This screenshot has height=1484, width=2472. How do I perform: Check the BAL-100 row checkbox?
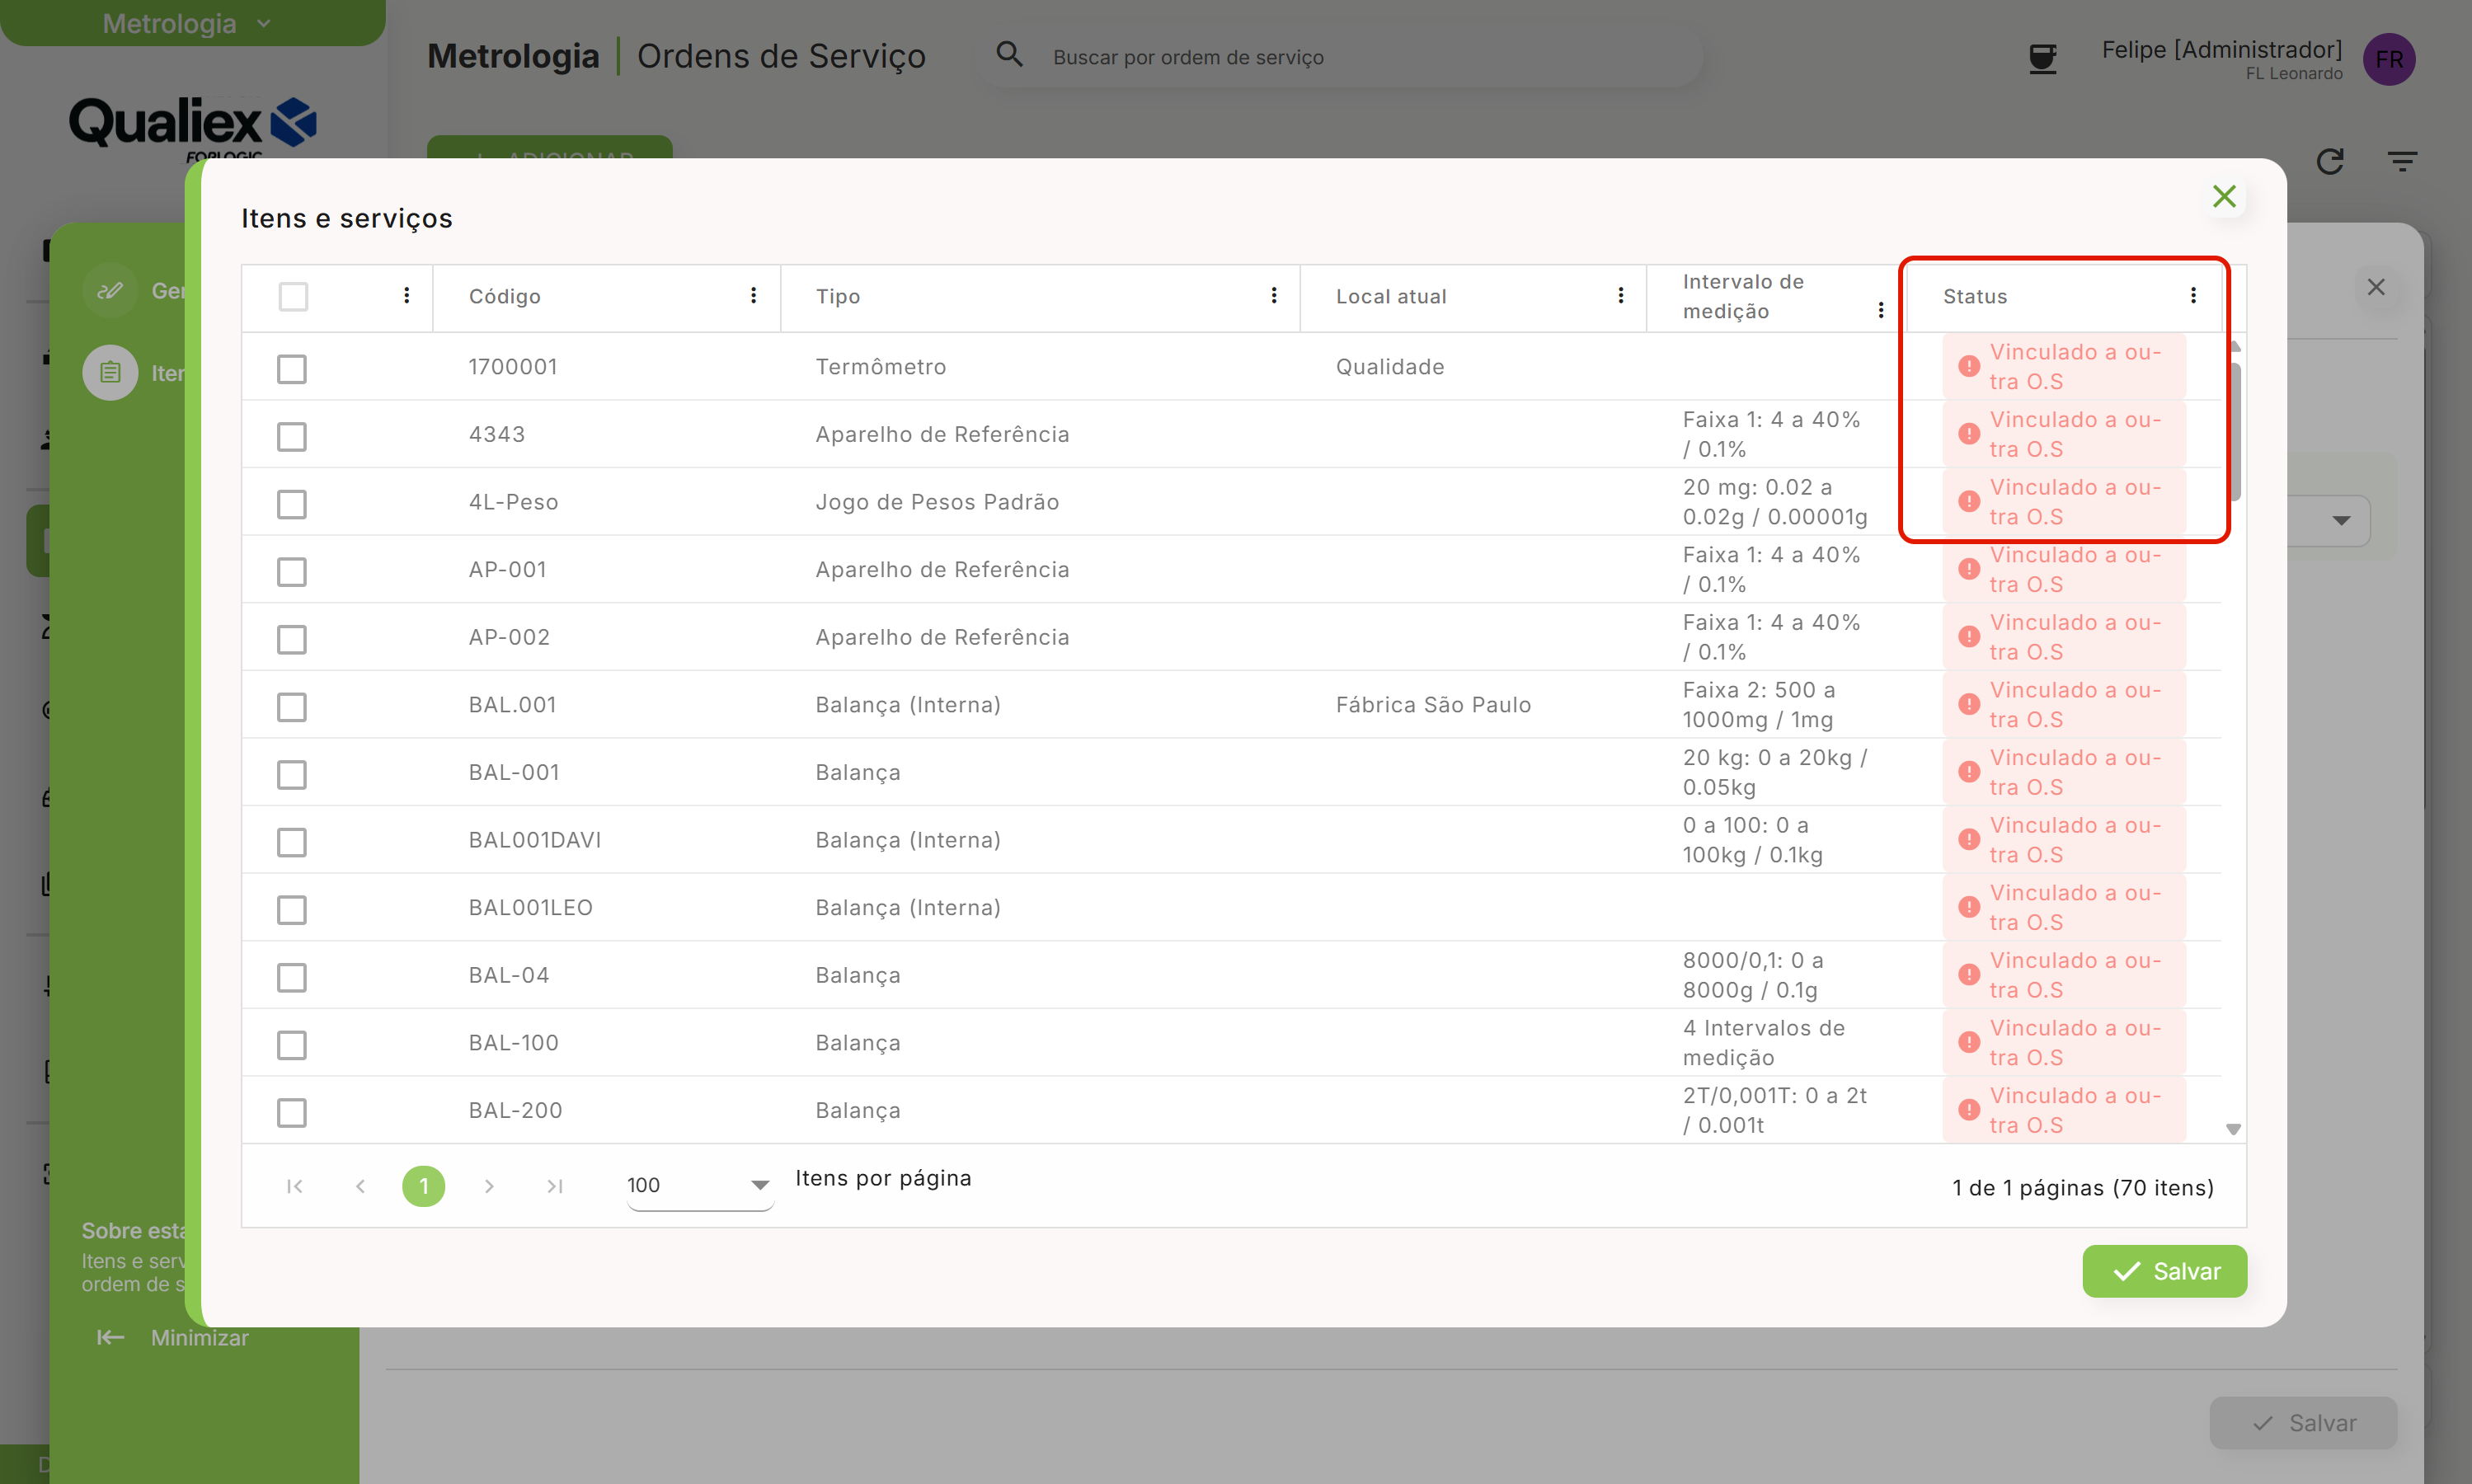[292, 1045]
